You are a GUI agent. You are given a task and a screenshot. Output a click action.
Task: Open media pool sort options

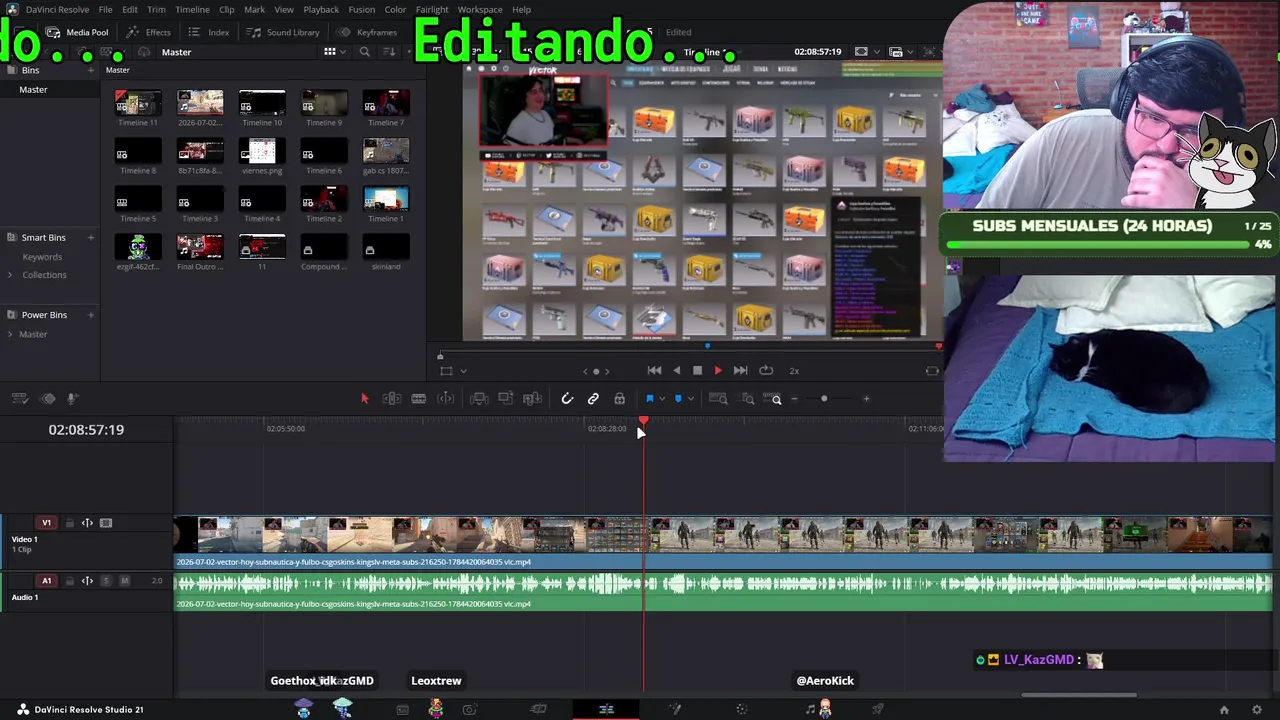(x=390, y=52)
